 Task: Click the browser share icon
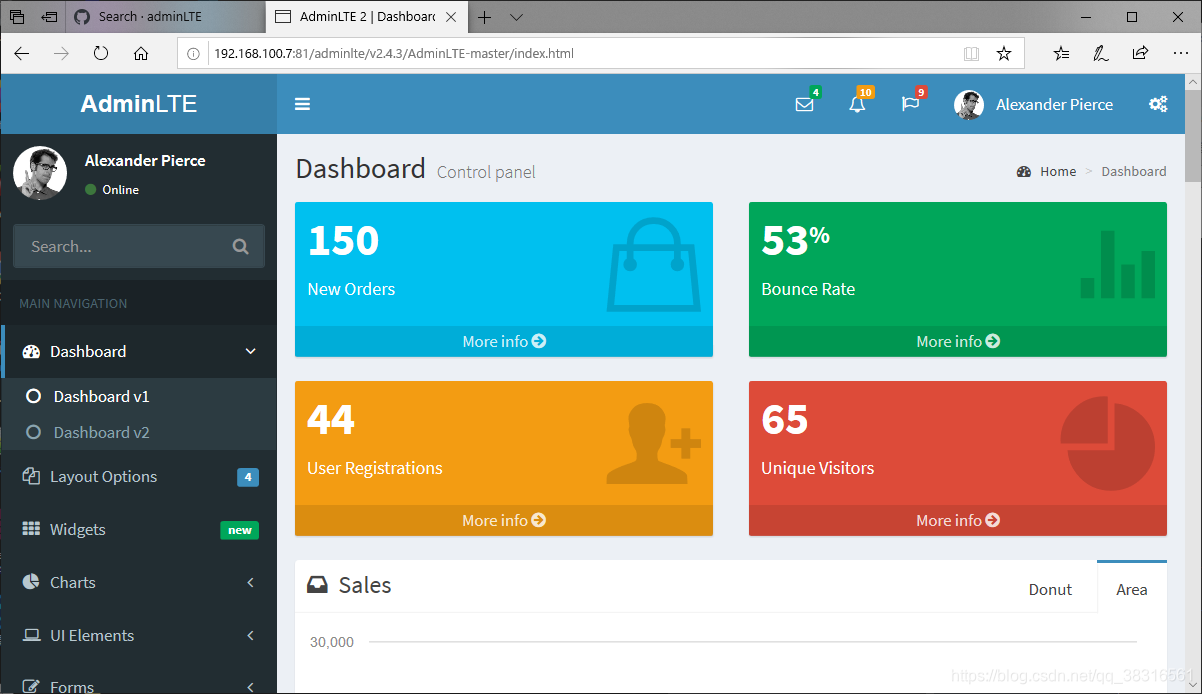tap(1140, 53)
